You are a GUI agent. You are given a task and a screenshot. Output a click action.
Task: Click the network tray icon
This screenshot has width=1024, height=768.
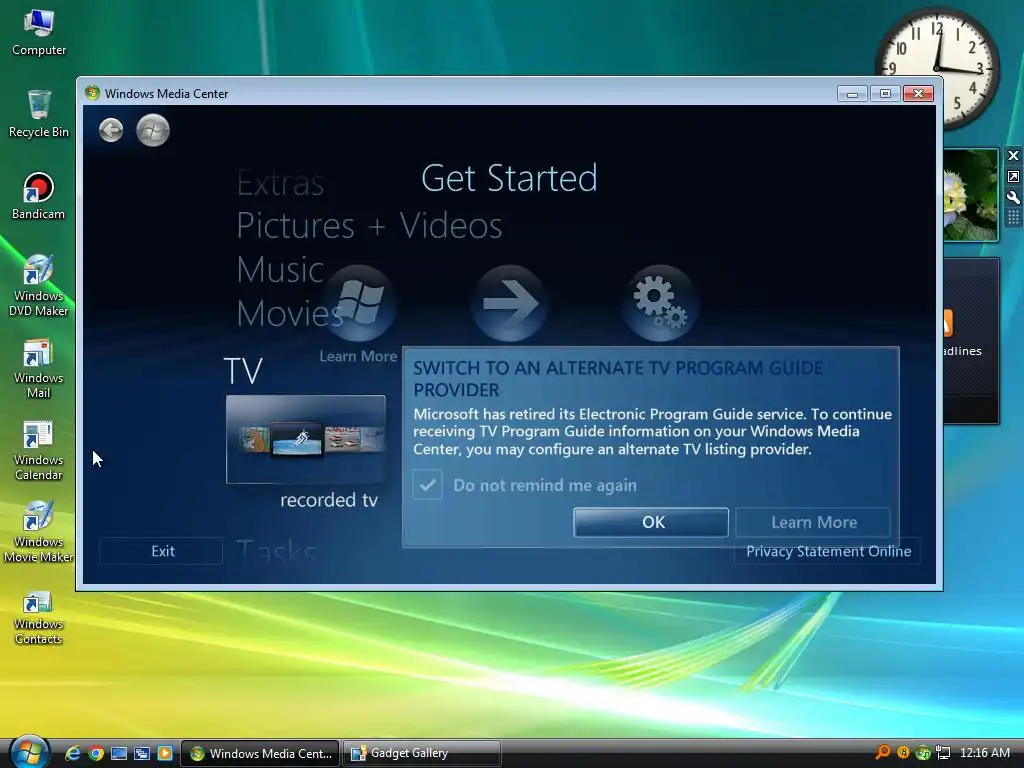point(942,753)
